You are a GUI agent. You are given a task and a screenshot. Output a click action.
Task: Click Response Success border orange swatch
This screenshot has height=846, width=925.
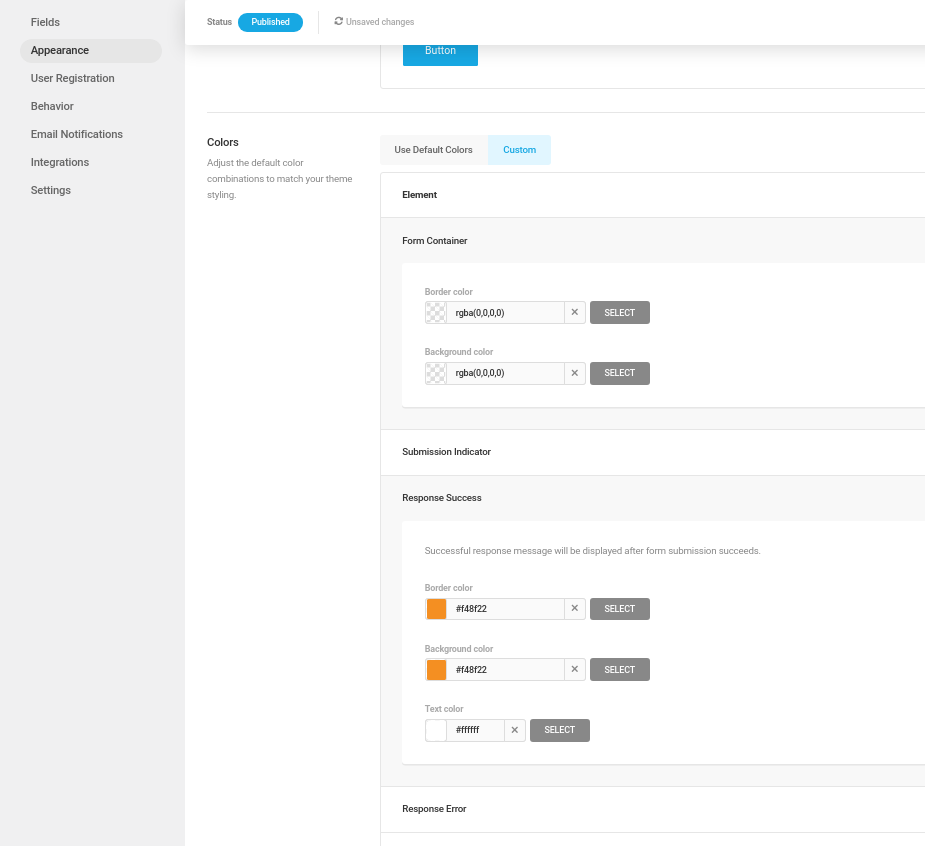point(436,609)
